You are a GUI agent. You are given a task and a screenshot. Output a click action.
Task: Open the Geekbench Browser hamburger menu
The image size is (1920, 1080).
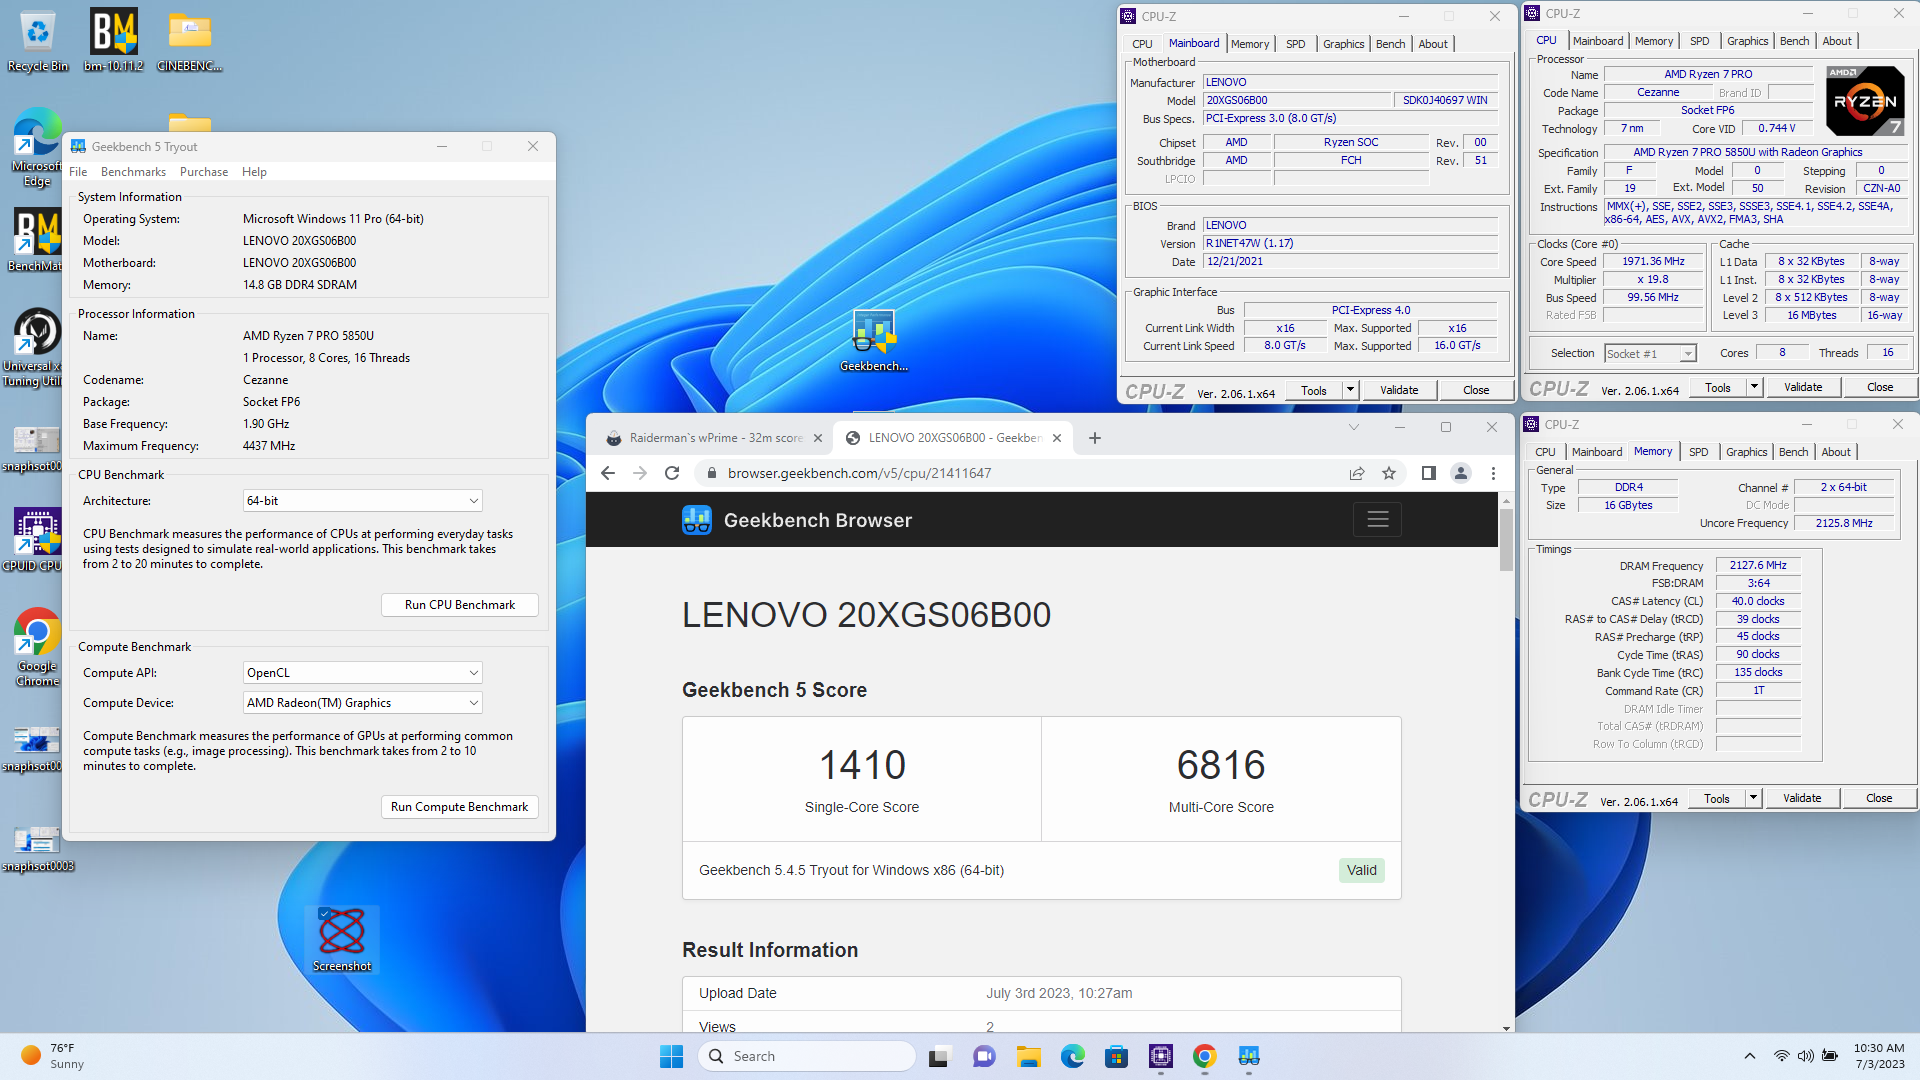click(x=1378, y=519)
